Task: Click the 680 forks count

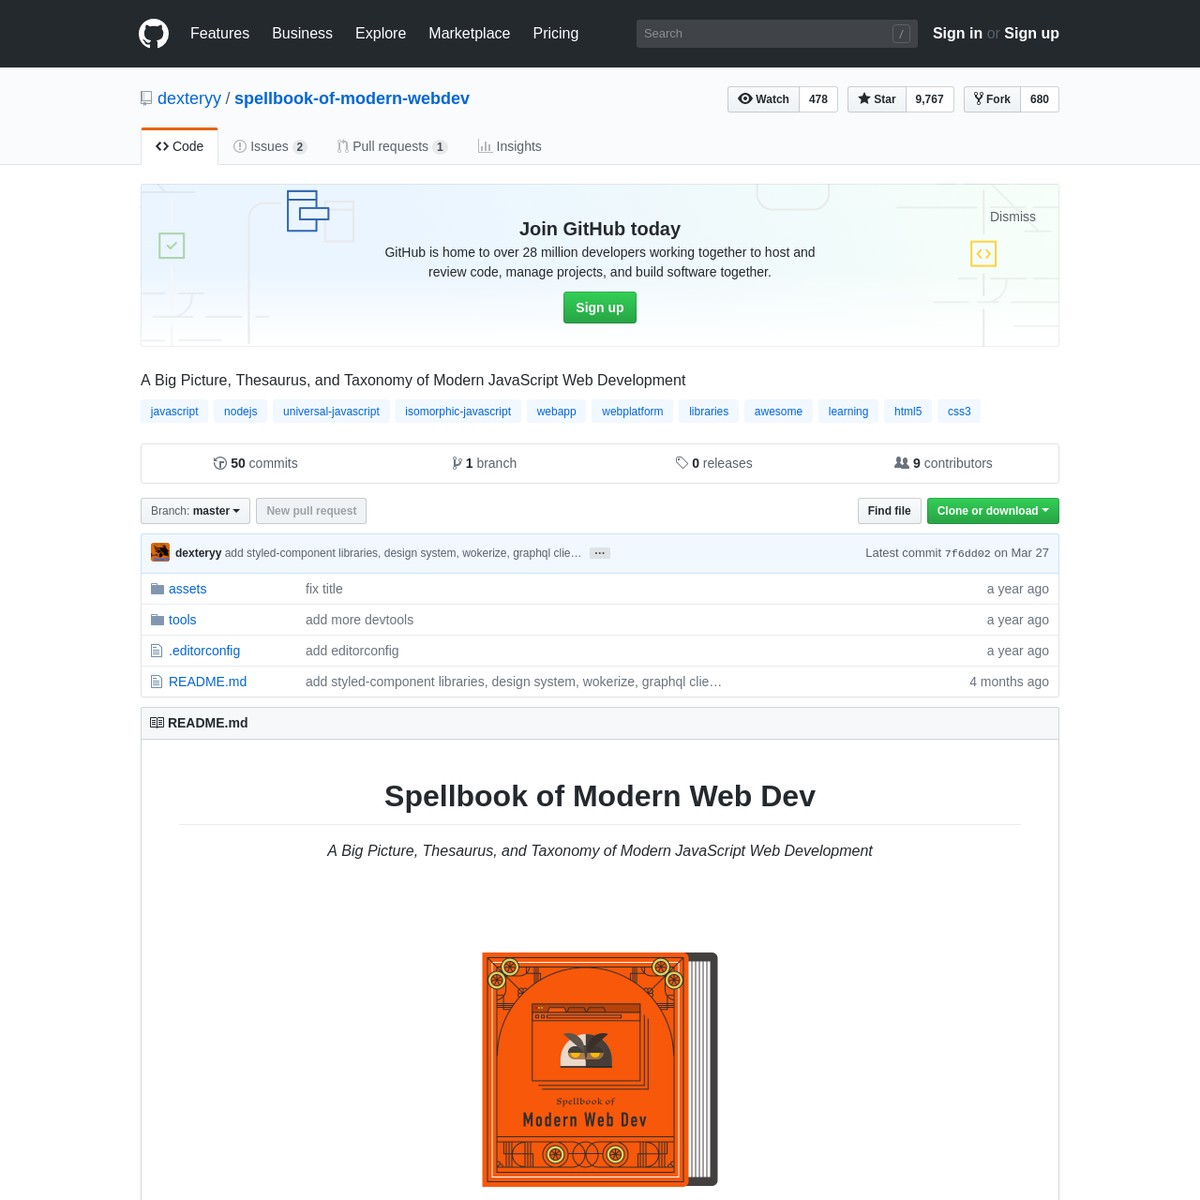Action: pos(1039,99)
